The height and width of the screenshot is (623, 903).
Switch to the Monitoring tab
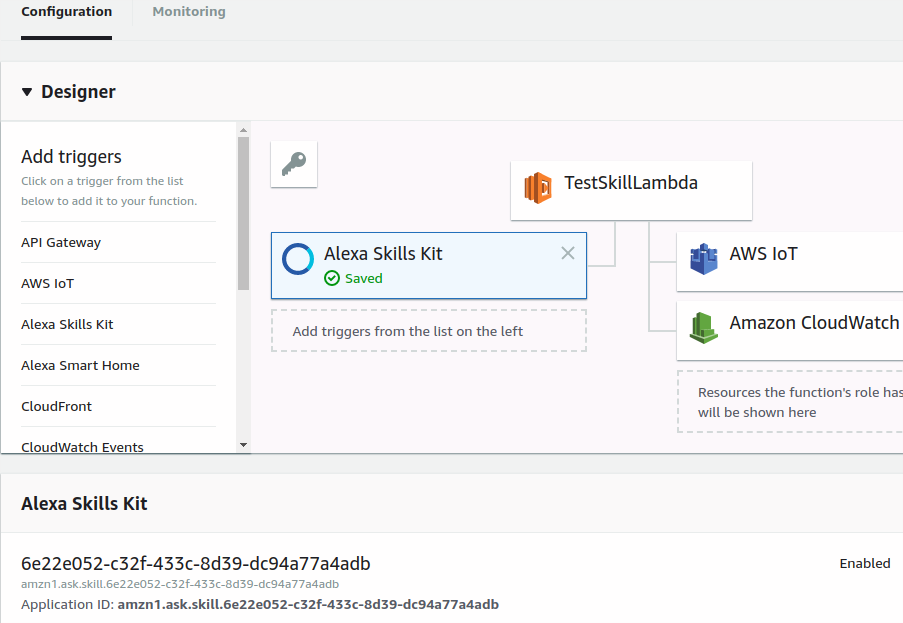[x=188, y=12]
